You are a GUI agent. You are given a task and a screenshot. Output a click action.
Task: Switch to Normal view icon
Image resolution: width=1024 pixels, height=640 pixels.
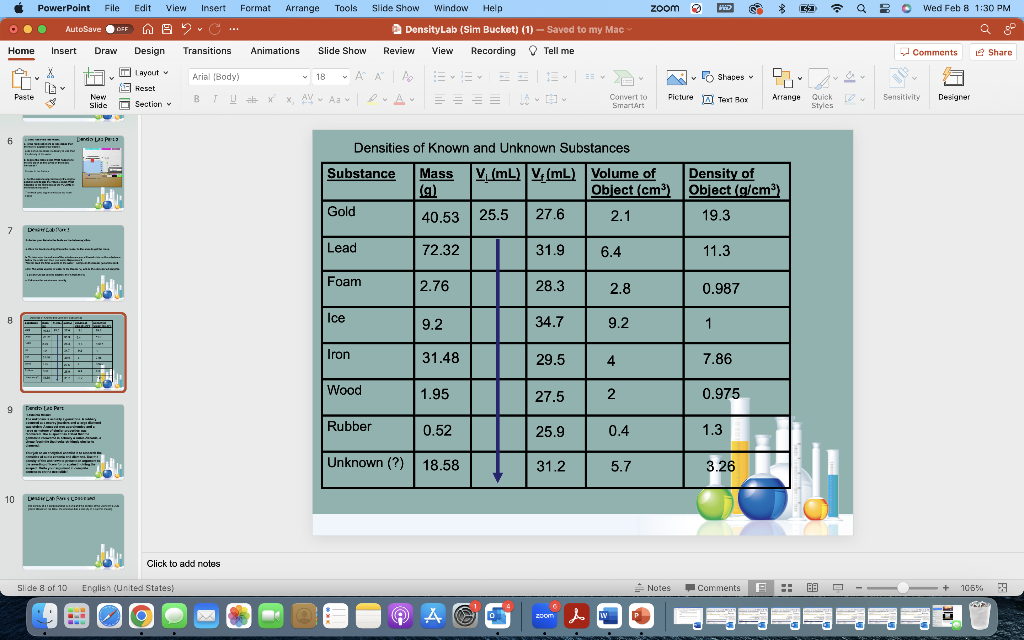tap(761, 588)
